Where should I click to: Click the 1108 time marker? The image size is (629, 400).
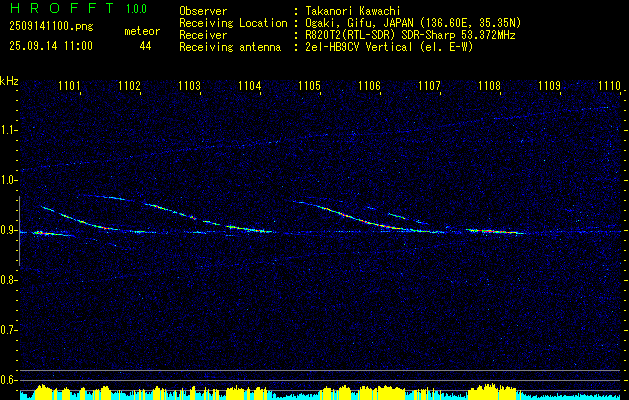[490, 85]
